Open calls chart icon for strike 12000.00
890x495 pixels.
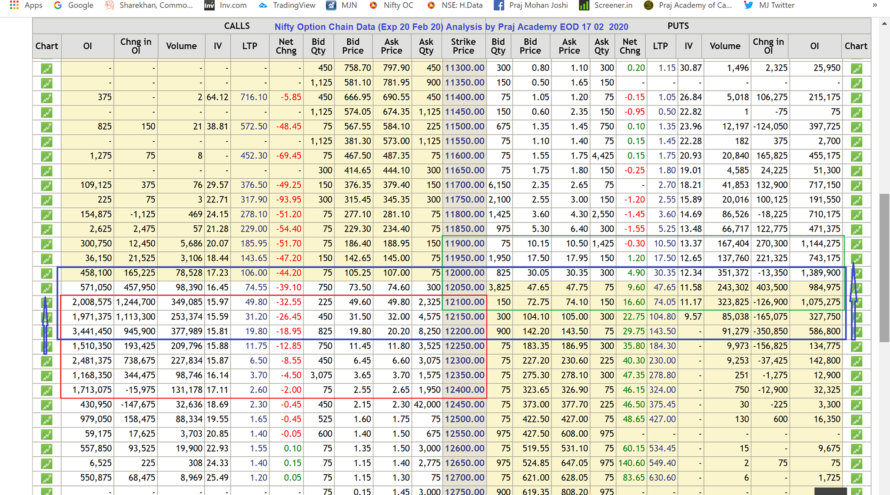point(47,273)
